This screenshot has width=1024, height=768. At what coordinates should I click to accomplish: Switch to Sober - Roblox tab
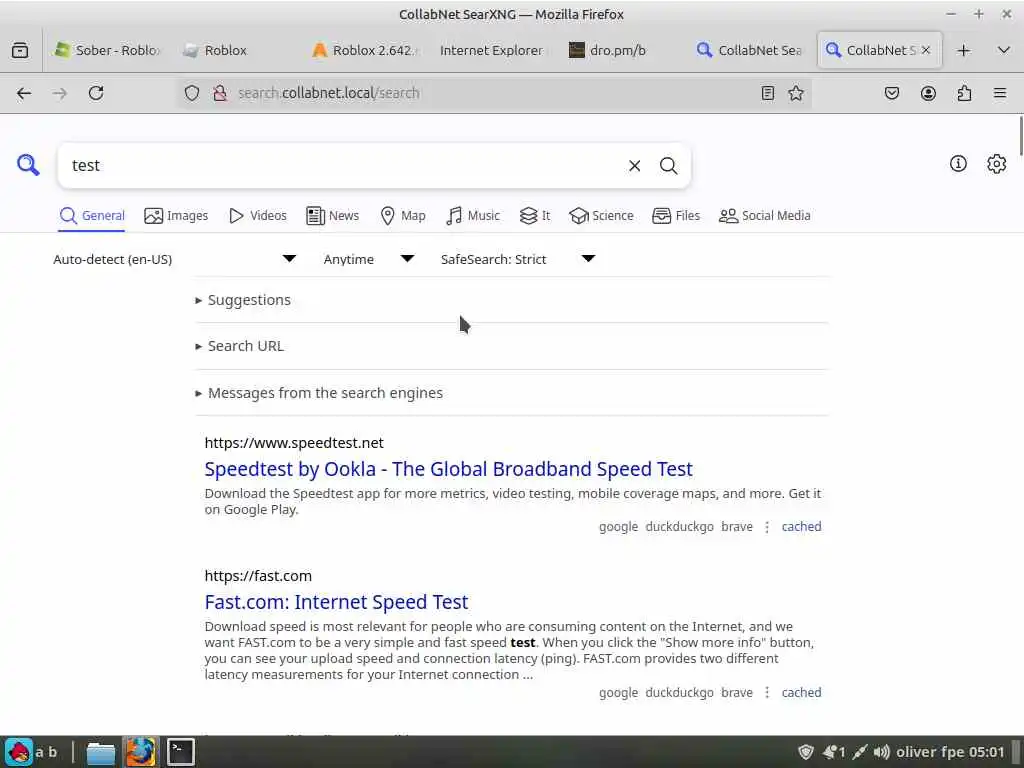click(x=108, y=50)
